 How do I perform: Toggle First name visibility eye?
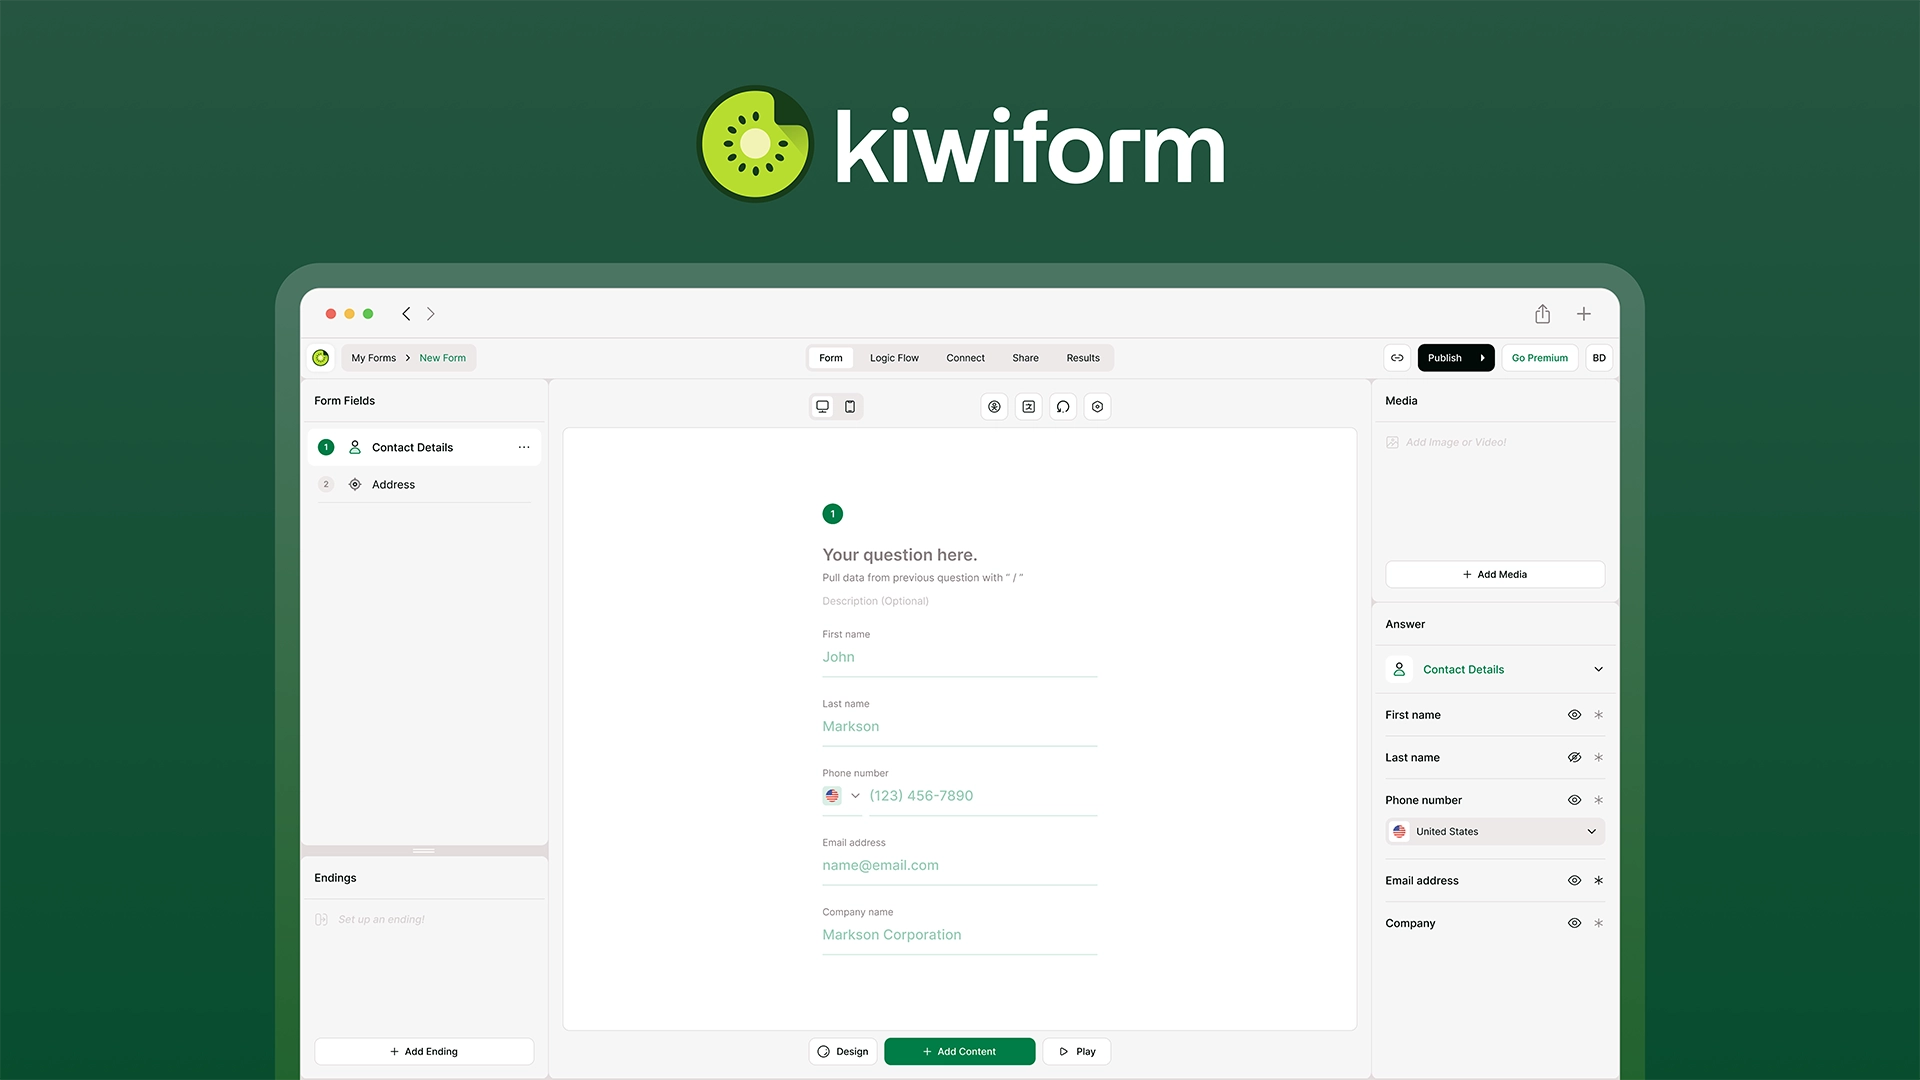coord(1574,715)
